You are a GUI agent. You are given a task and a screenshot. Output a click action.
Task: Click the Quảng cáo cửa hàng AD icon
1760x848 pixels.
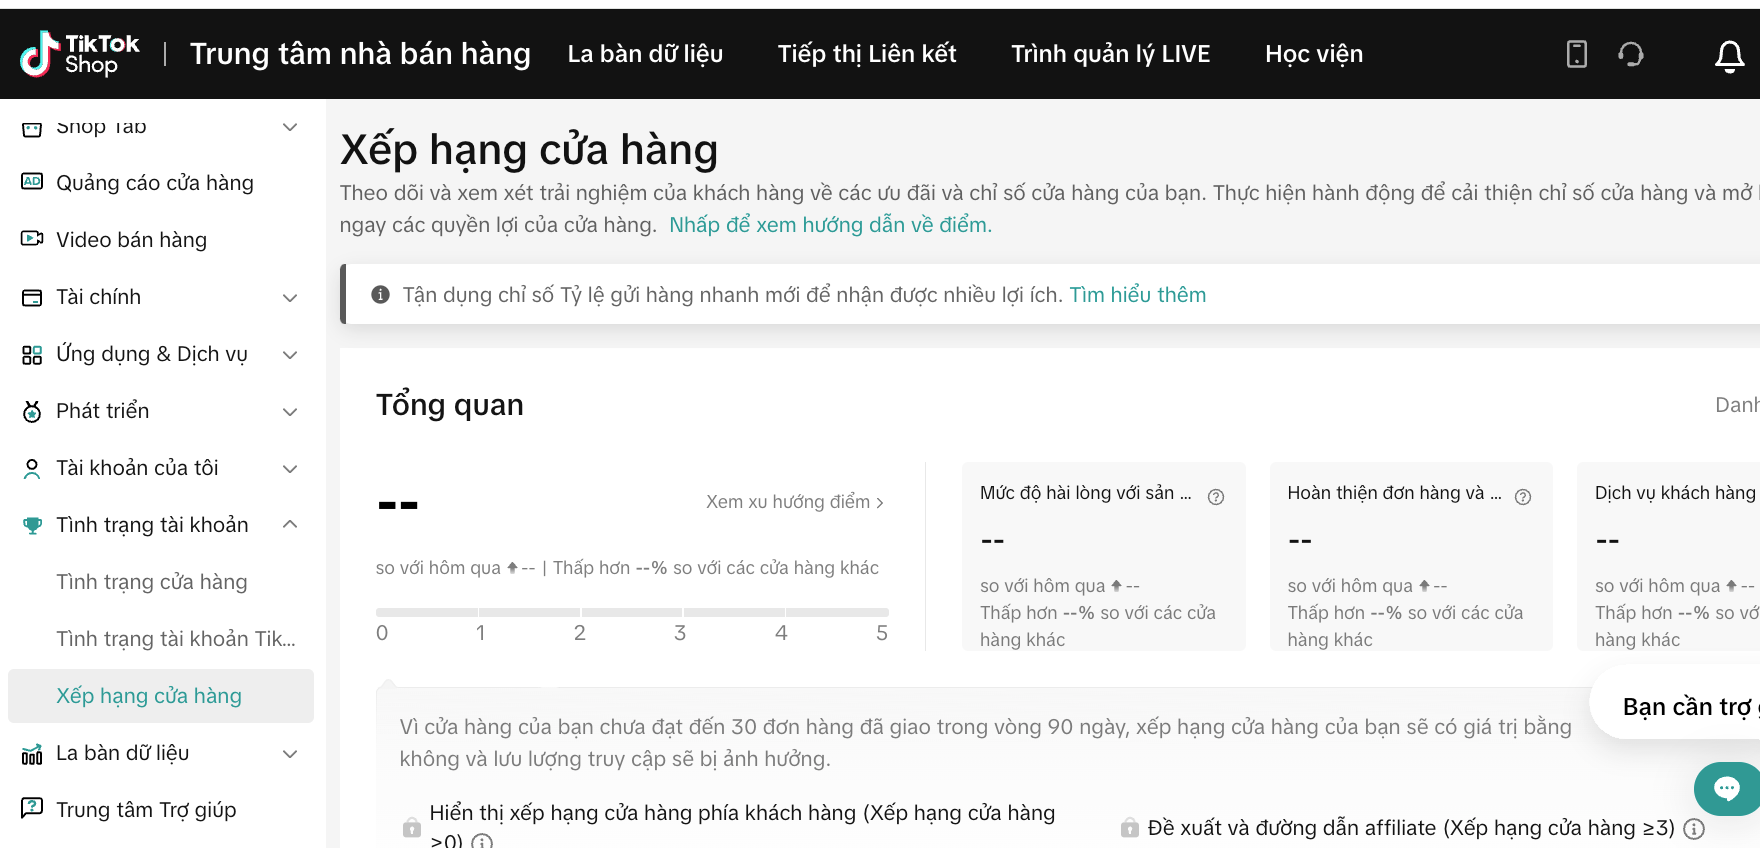(x=32, y=182)
